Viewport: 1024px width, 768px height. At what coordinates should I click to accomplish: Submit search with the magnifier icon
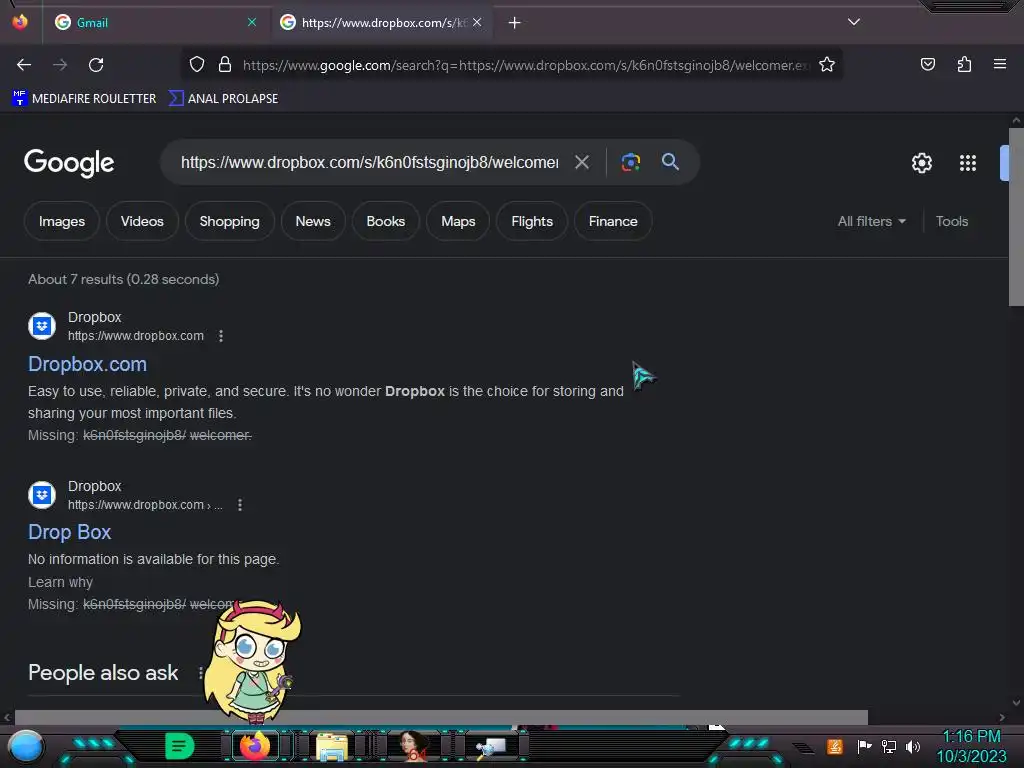click(x=670, y=161)
